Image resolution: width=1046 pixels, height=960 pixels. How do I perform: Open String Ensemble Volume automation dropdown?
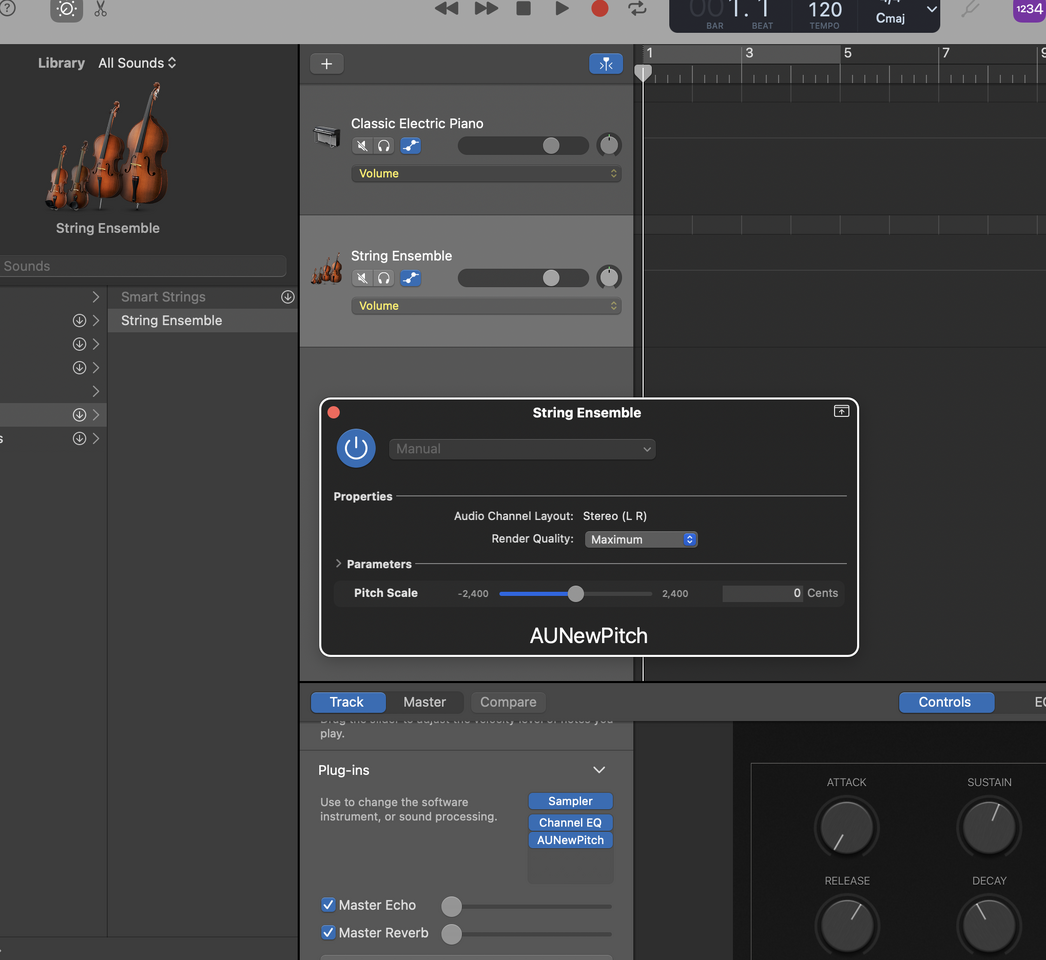pyautogui.click(x=486, y=306)
